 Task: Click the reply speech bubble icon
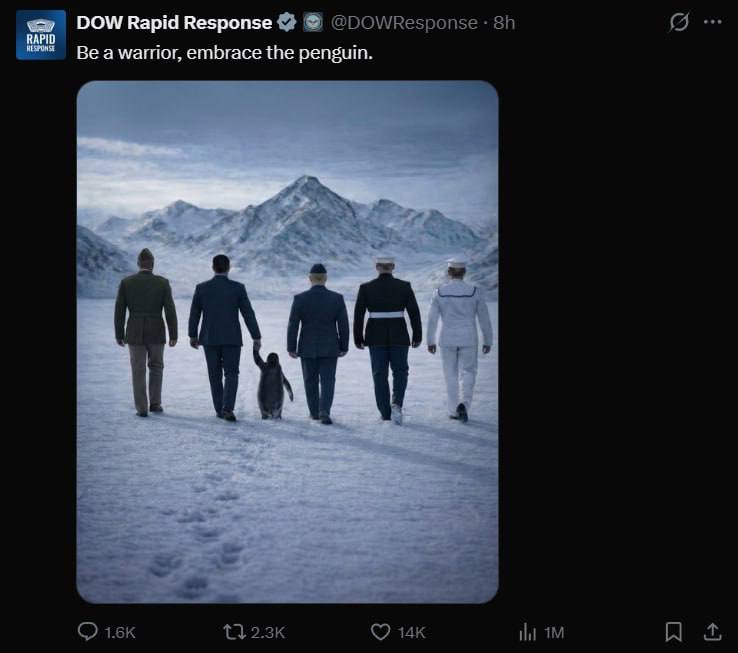88,631
